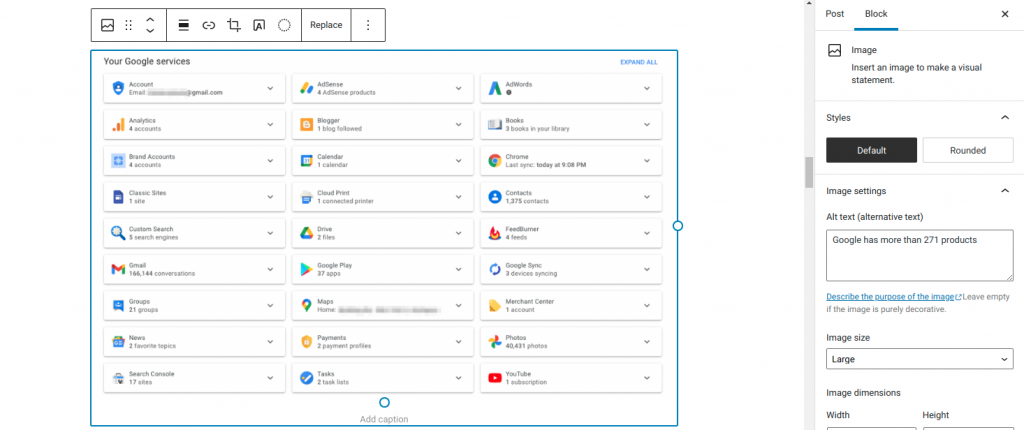
Task: Click the Gmail service icon
Action: (x=118, y=269)
